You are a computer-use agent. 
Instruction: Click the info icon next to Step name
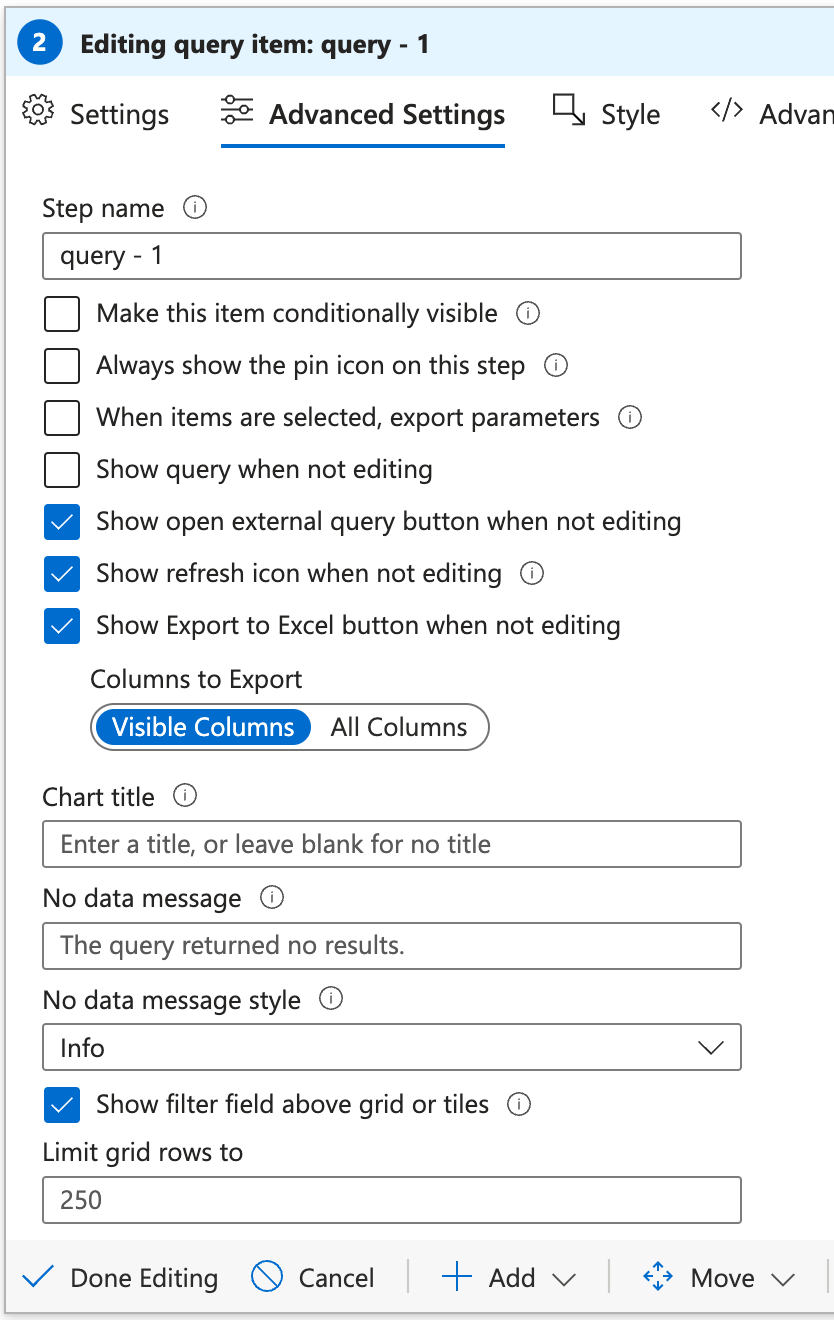(x=196, y=208)
